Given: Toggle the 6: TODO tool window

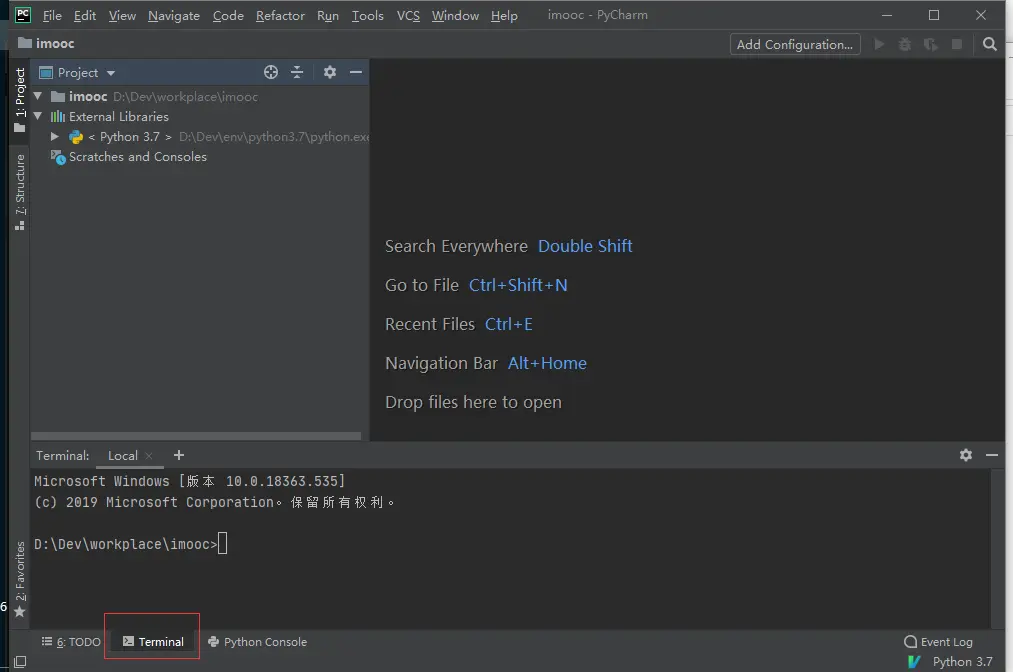Looking at the screenshot, I should coord(71,642).
